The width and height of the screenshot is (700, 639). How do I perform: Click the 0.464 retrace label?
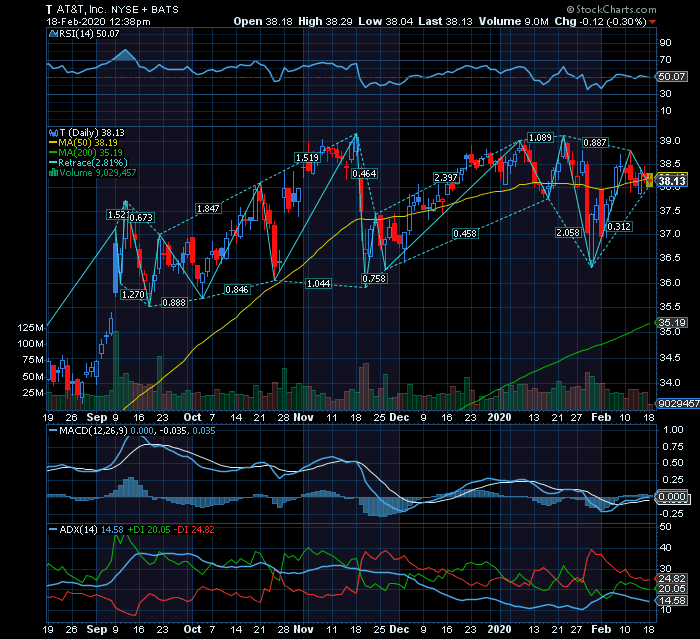click(364, 173)
